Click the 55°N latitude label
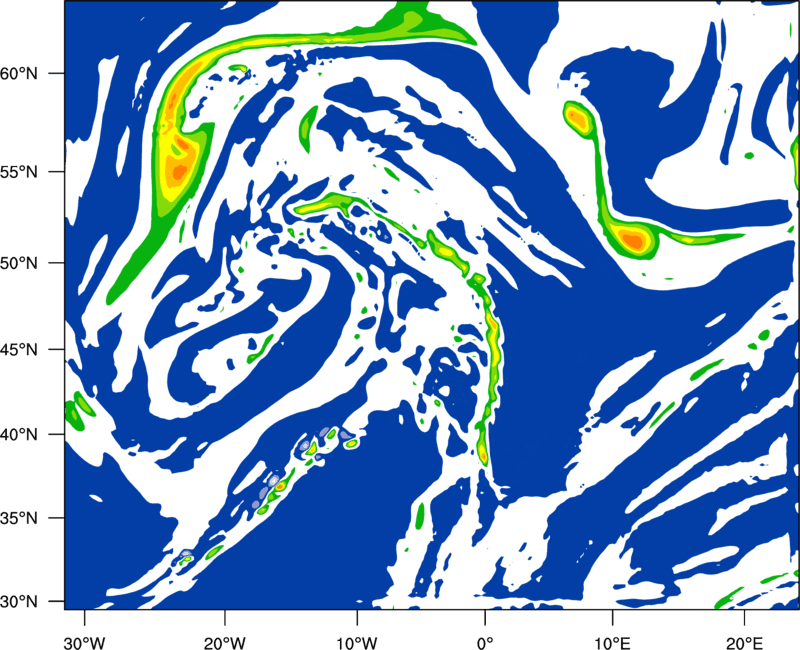Image resolution: width=800 pixels, height=650 pixels. pos(19,171)
